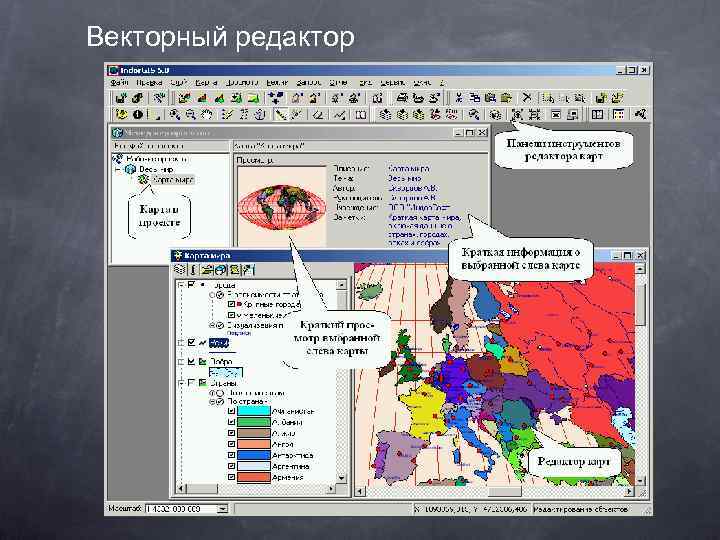720x540 pixels.
Task: Expand the highlighted layer node in legend
Action: [x=181, y=343]
